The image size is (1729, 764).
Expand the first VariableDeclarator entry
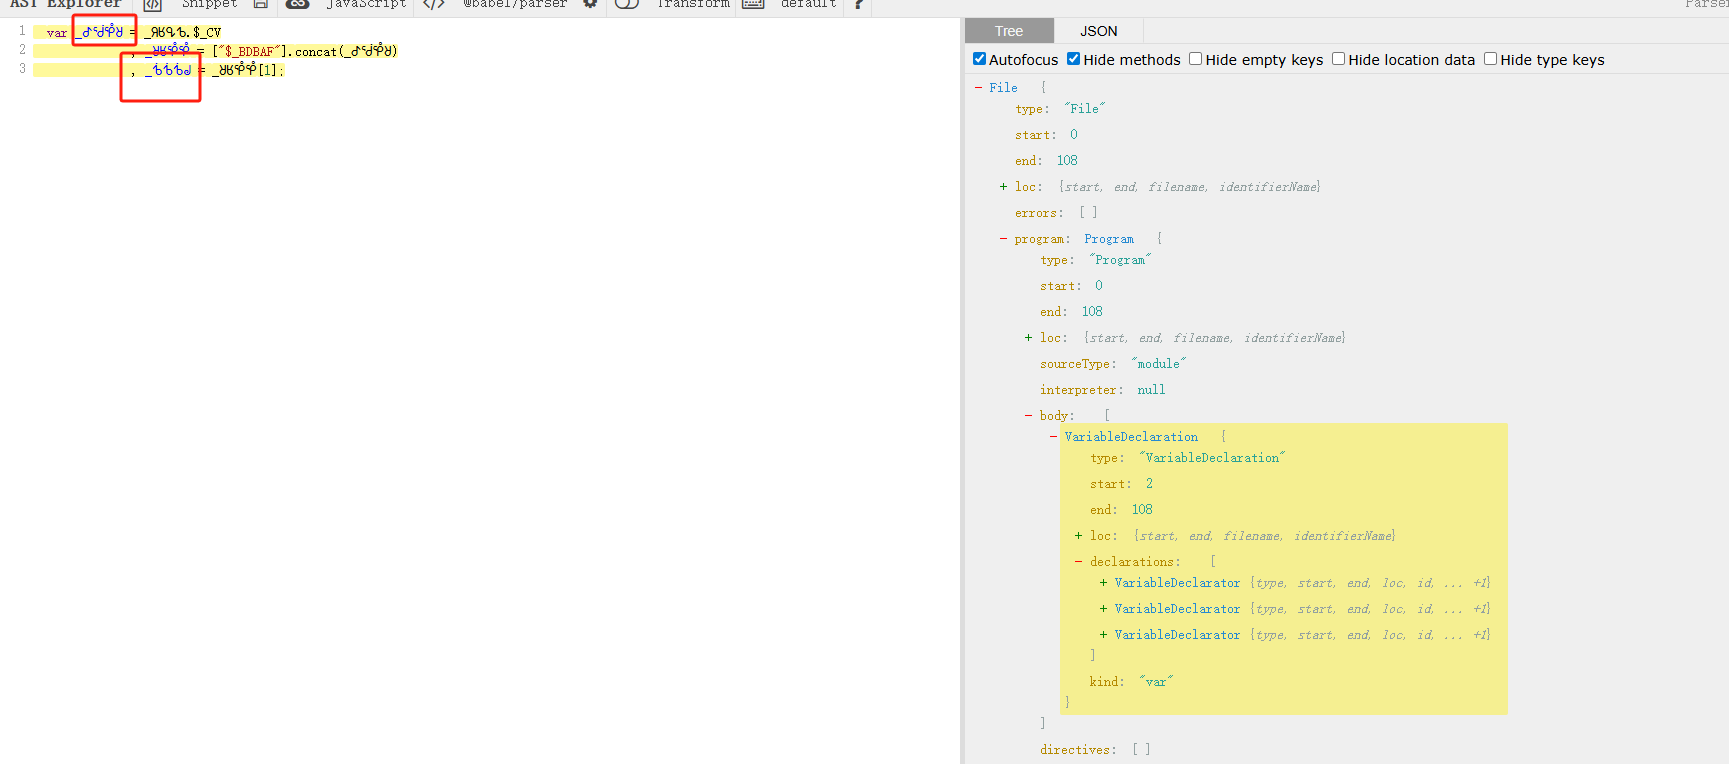[1103, 583]
